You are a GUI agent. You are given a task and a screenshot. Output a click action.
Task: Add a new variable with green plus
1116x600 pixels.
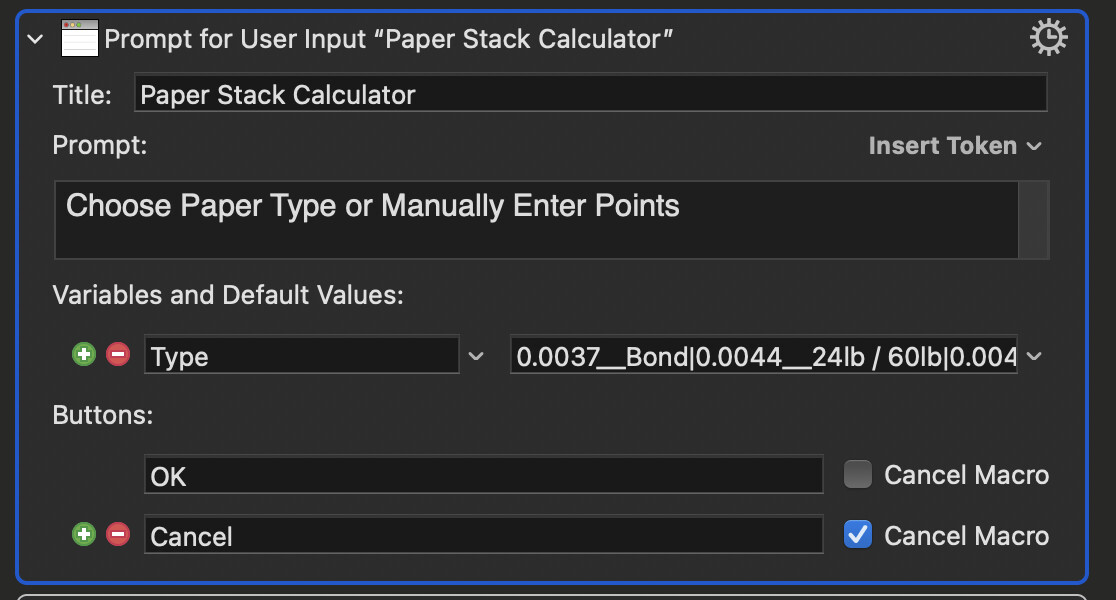pos(84,354)
